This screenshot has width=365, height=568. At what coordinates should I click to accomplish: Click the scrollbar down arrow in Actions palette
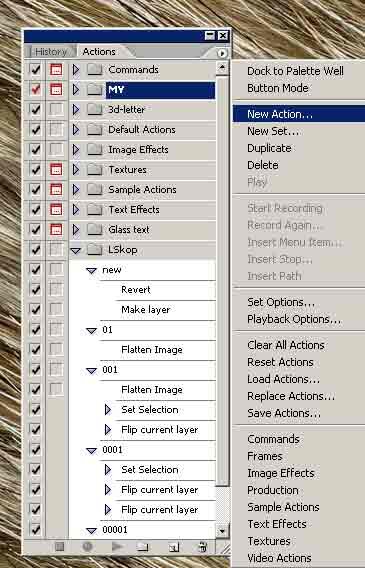click(x=222, y=531)
